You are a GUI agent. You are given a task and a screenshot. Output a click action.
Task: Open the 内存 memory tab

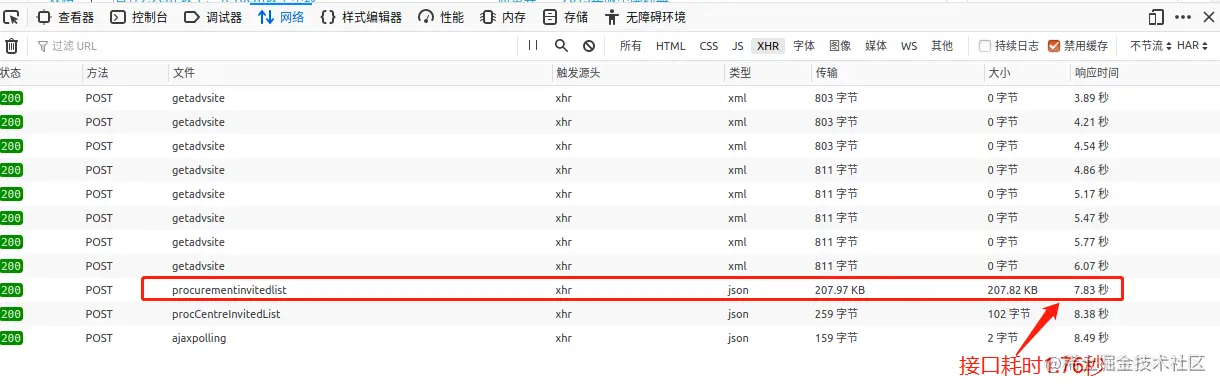(x=503, y=17)
